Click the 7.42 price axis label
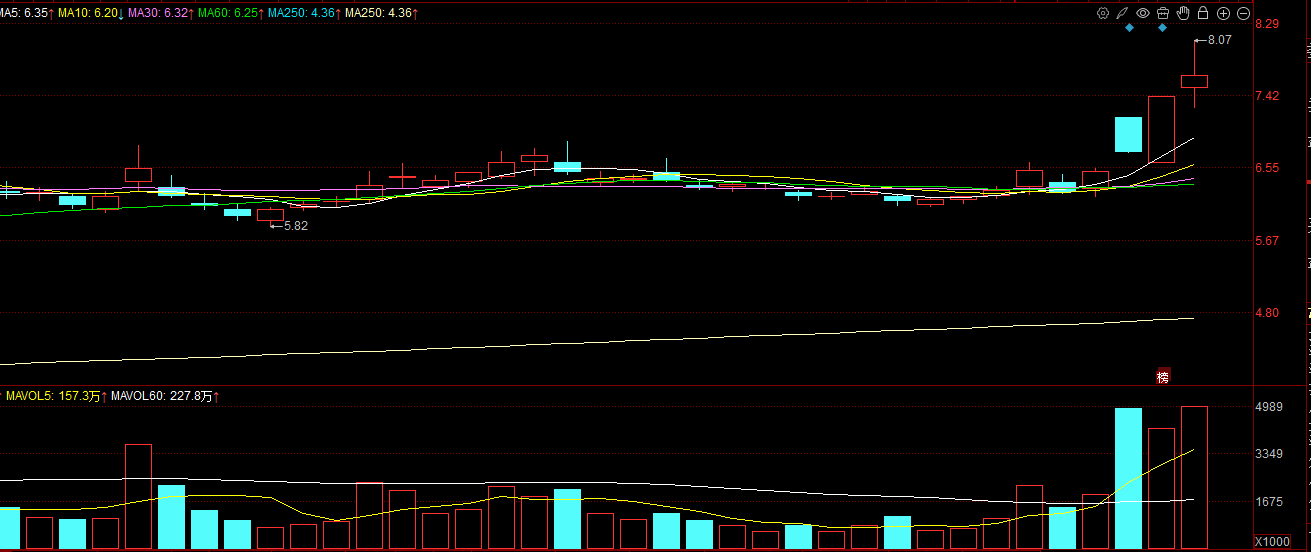 pyautogui.click(x=1267, y=96)
